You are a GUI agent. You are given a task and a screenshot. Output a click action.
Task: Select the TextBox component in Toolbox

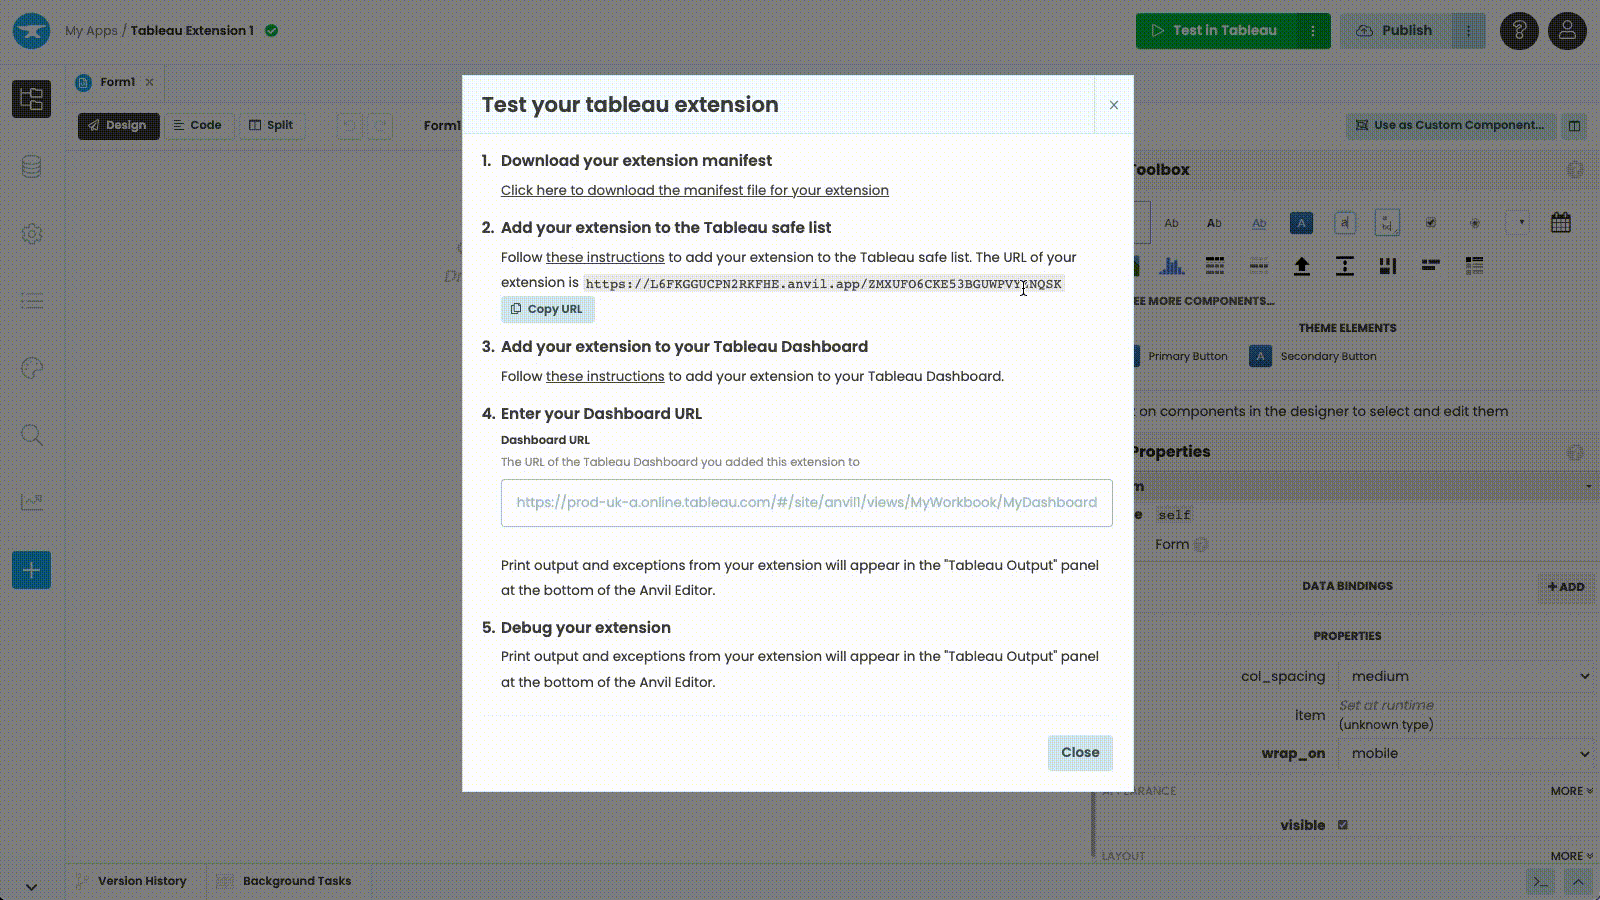[x=1345, y=223]
